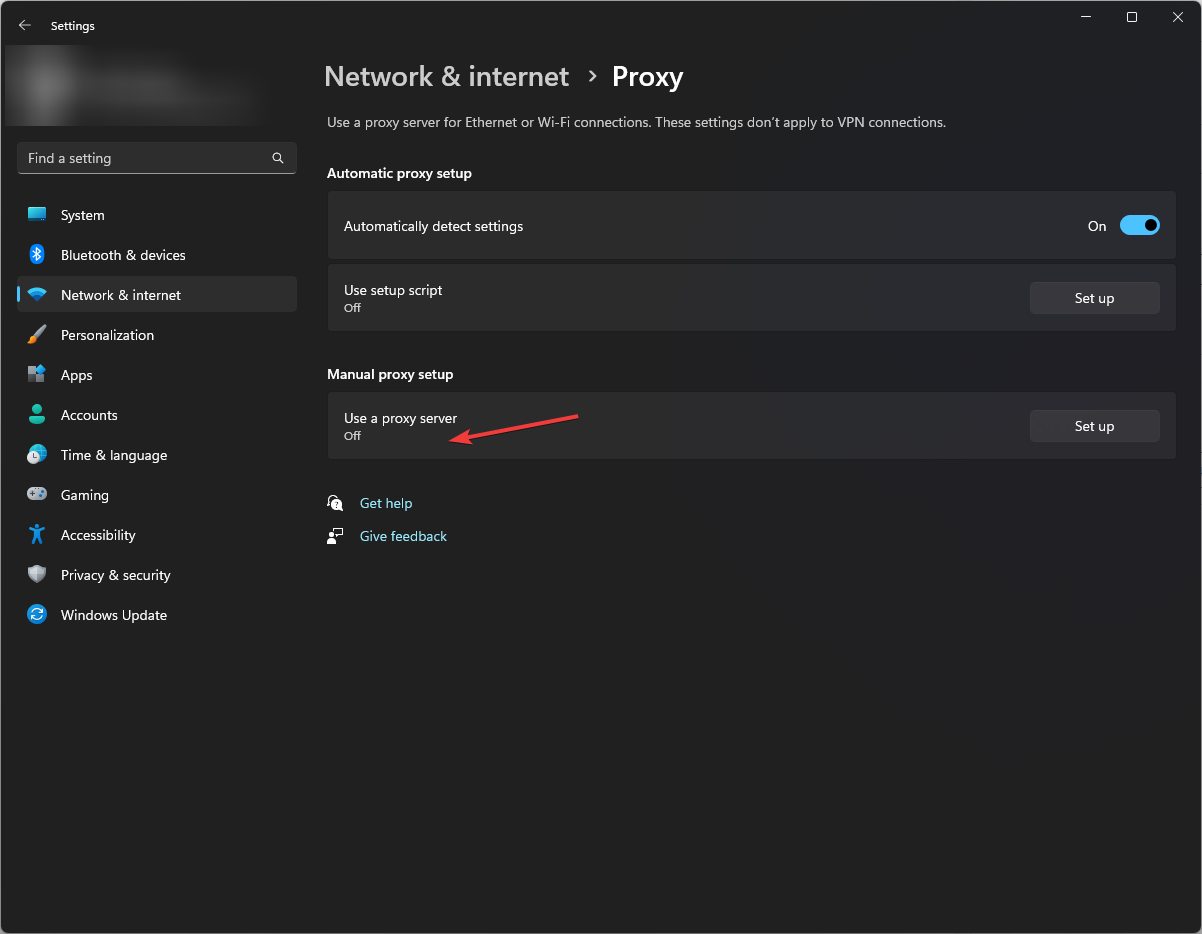Go back with the top-left arrow

pyautogui.click(x=25, y=26)
